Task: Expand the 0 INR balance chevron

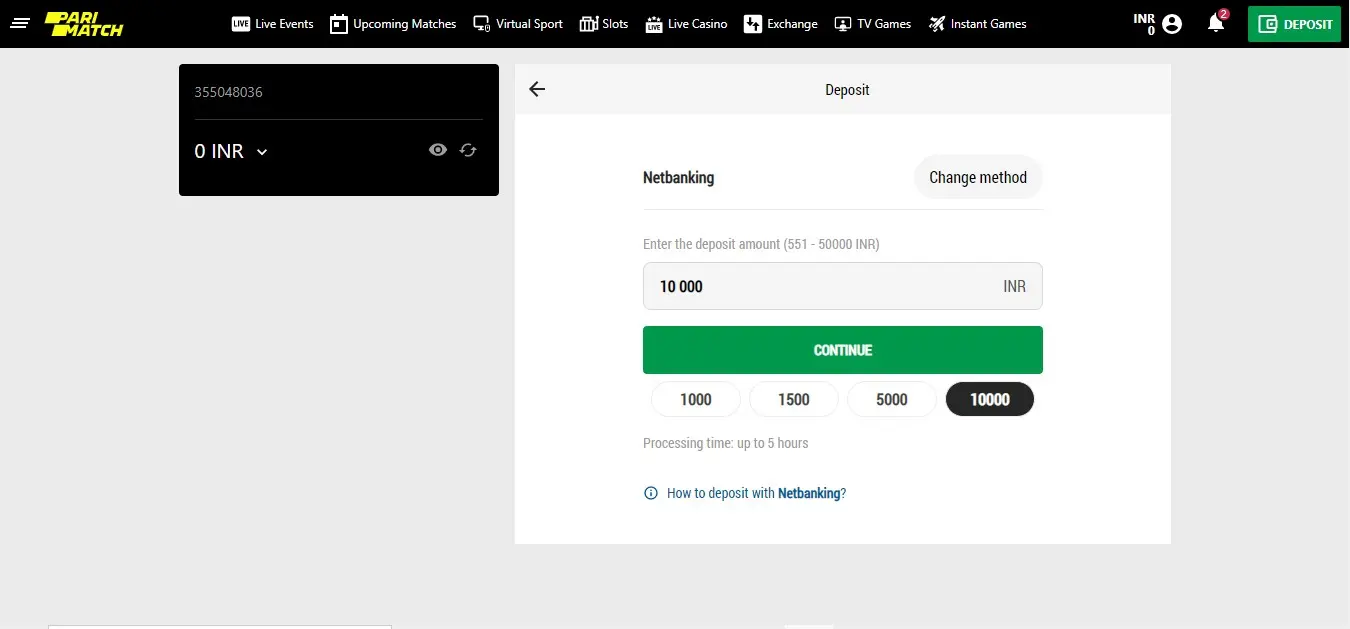Action: click(262, 152)
